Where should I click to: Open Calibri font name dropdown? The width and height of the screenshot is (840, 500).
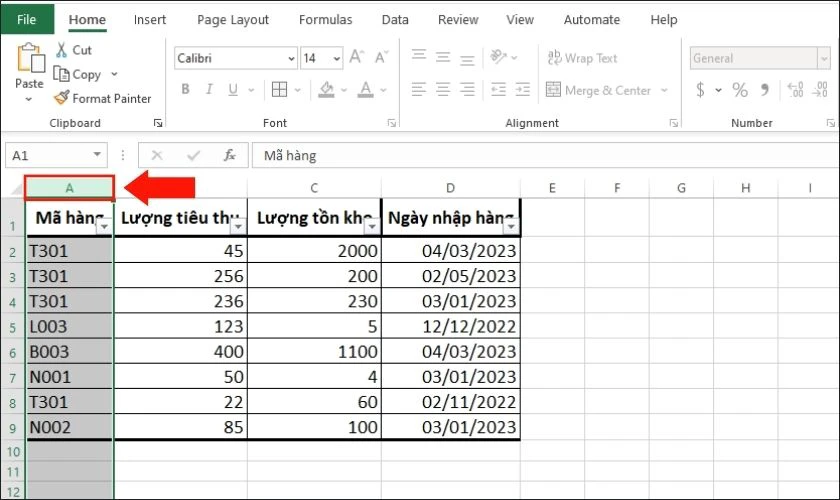pyautogui.click(x=291, y=58)
